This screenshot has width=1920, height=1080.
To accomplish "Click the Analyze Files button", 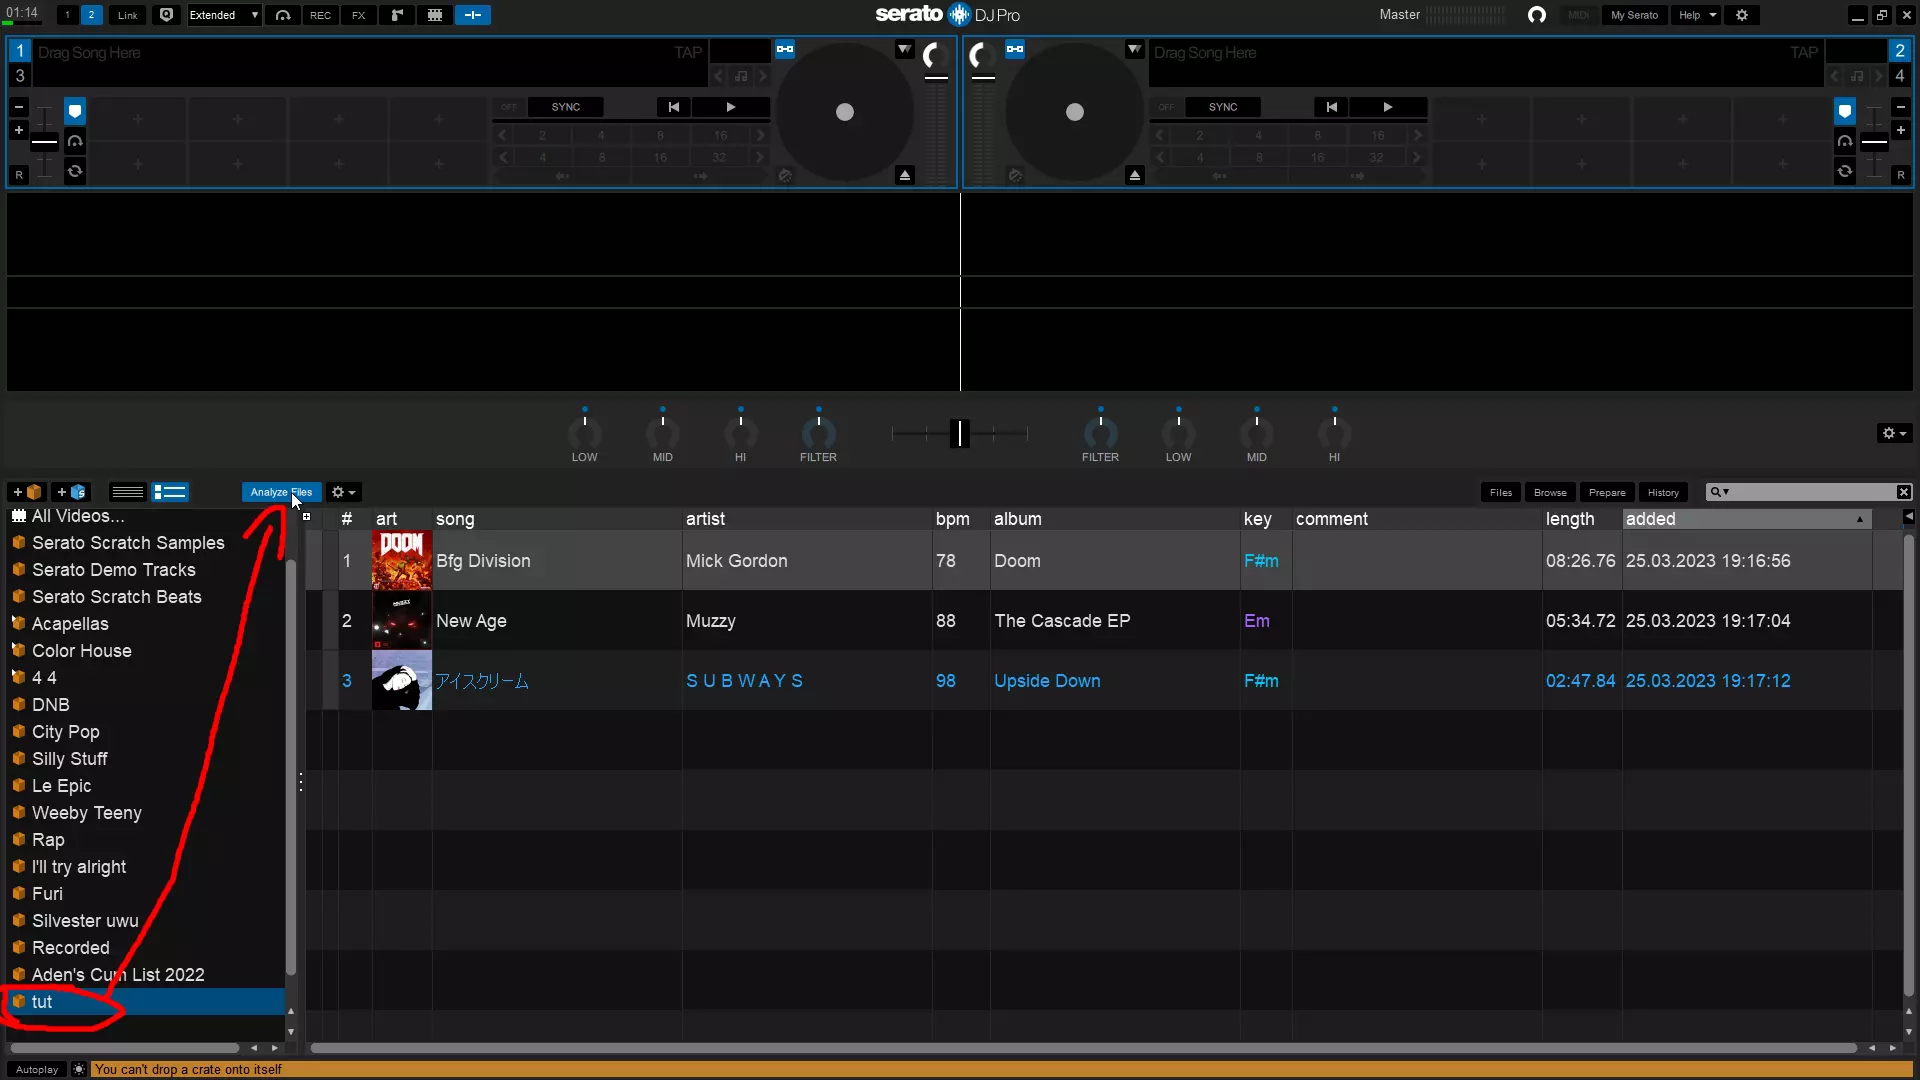I will 280,492.
